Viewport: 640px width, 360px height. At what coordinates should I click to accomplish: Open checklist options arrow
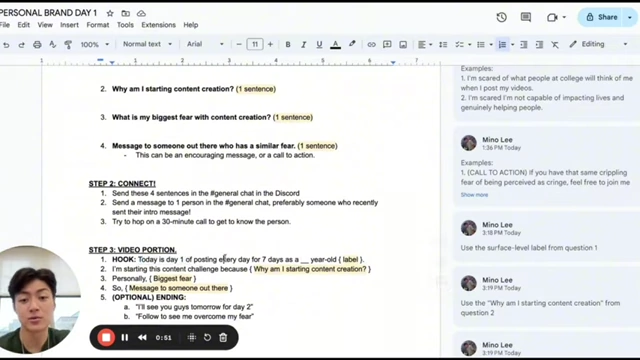coord(469,44)
